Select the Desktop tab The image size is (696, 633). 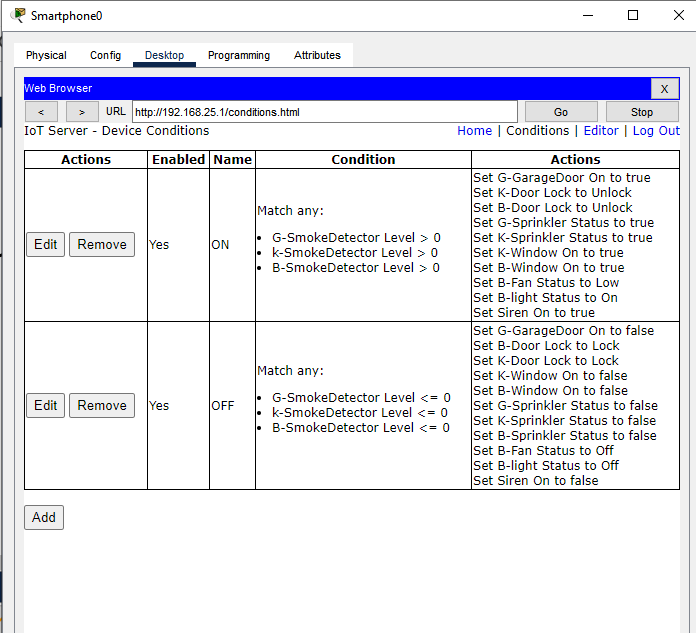coord(164,55)
